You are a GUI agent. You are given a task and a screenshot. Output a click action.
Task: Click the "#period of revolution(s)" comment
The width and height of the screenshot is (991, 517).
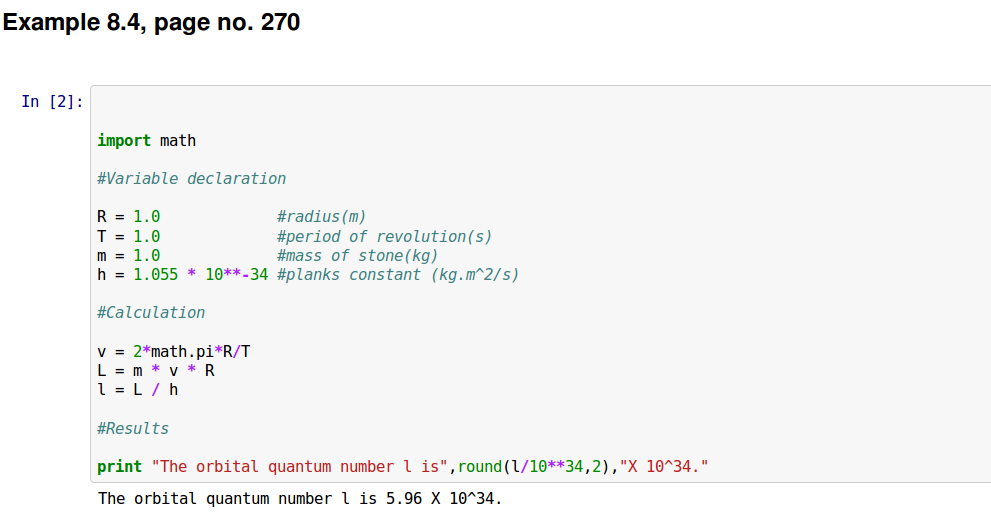tap(384, 236)
